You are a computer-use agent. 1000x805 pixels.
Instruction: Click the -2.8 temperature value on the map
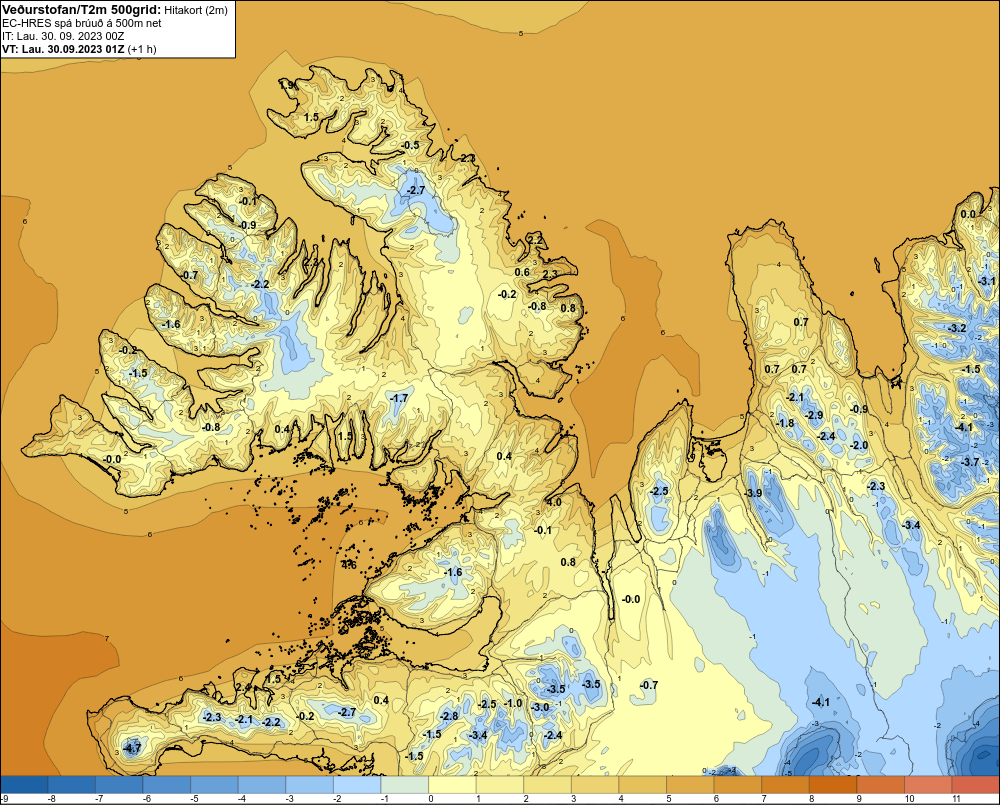[x=450, y=716]
